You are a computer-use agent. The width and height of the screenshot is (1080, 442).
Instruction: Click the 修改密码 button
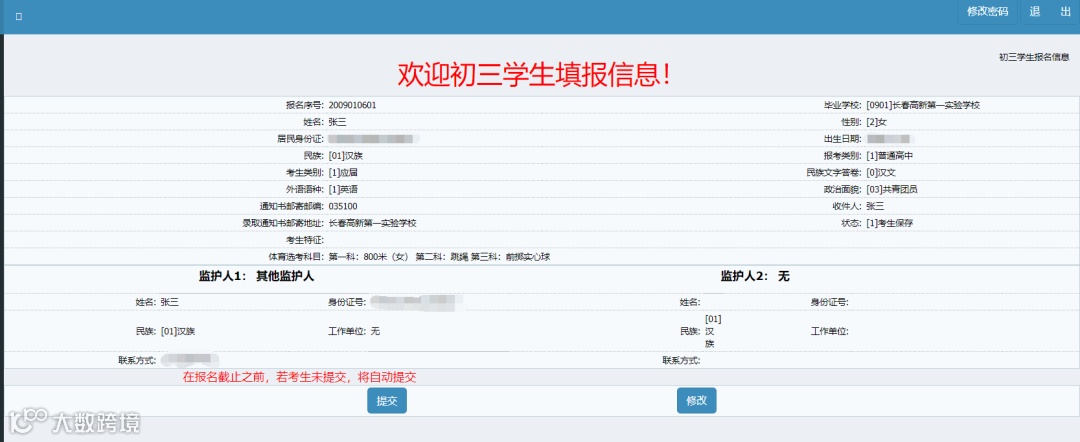[x=988, y=12]
